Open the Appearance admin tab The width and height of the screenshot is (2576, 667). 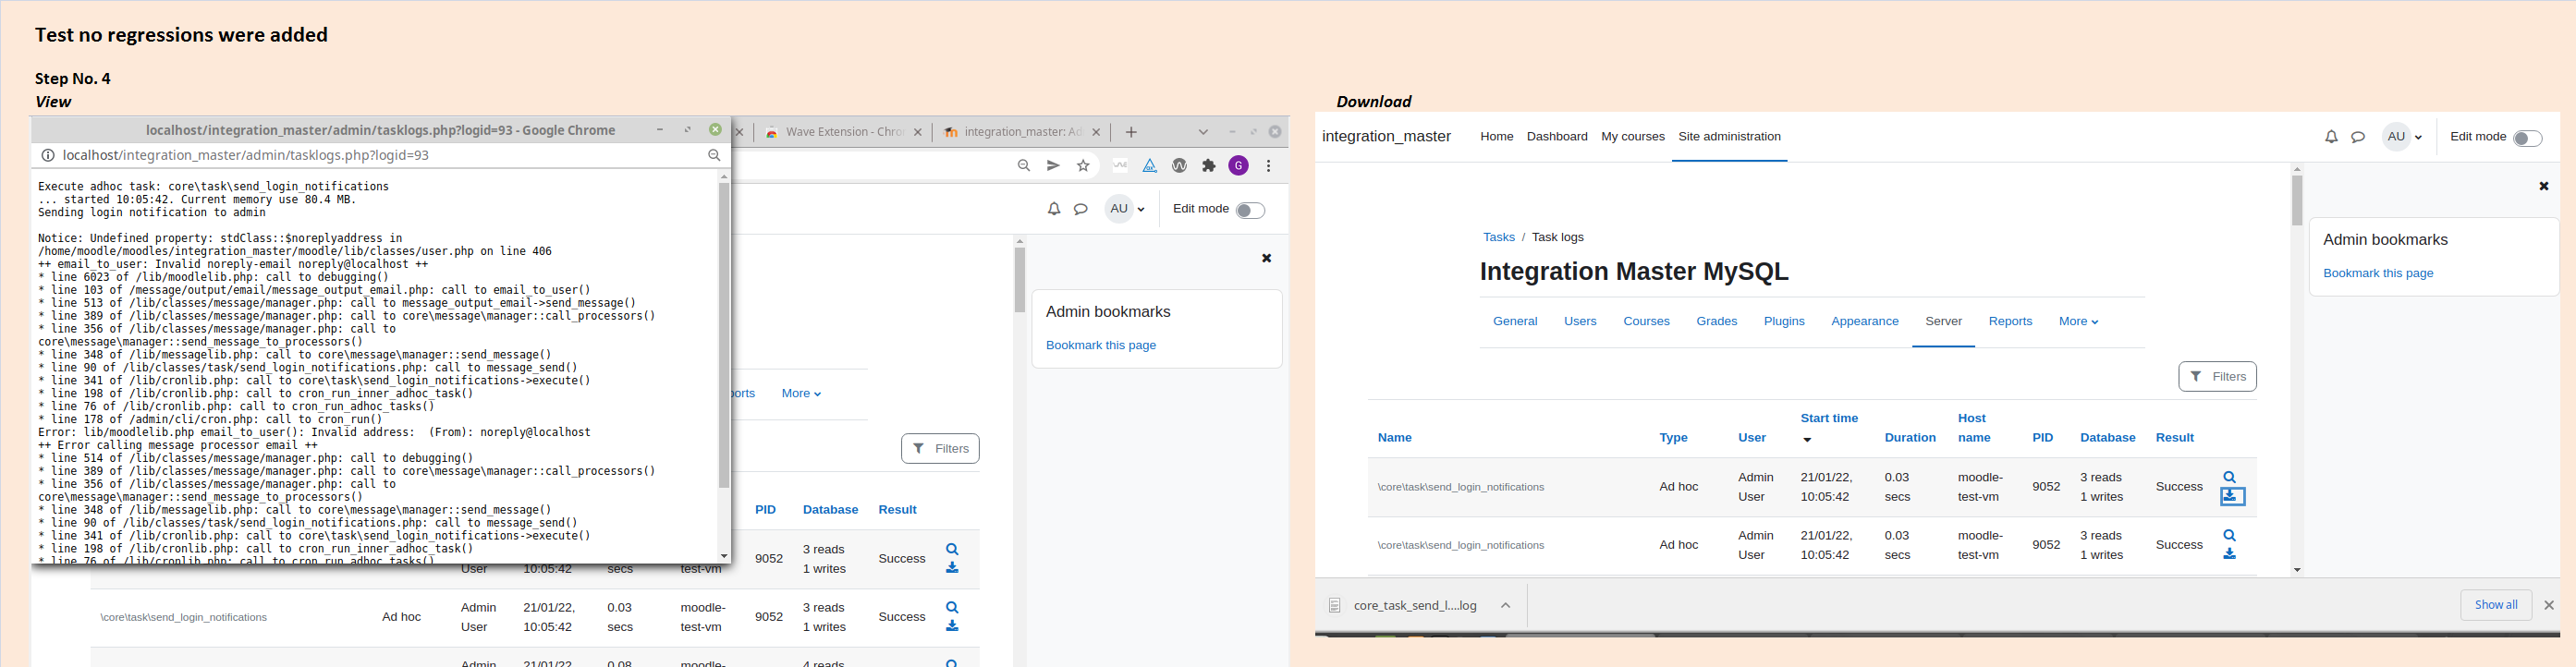[1864, 322]
